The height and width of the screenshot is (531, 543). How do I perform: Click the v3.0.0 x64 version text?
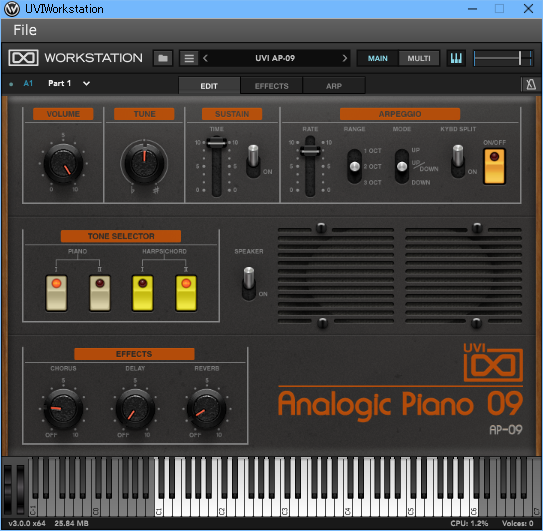pyautogui.click(x=27, y=523)
